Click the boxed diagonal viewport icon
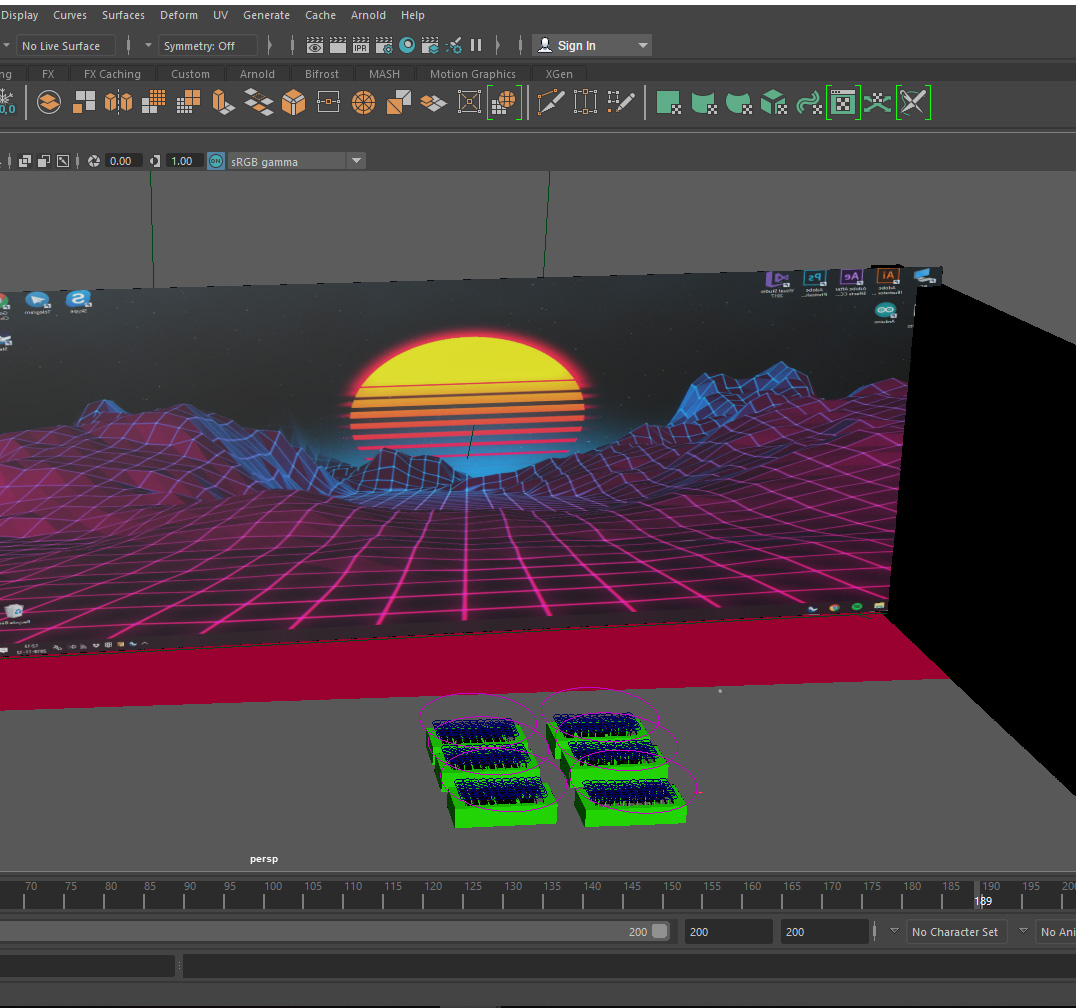This screenshot has height=1008, width=1076. coord(63,161)
